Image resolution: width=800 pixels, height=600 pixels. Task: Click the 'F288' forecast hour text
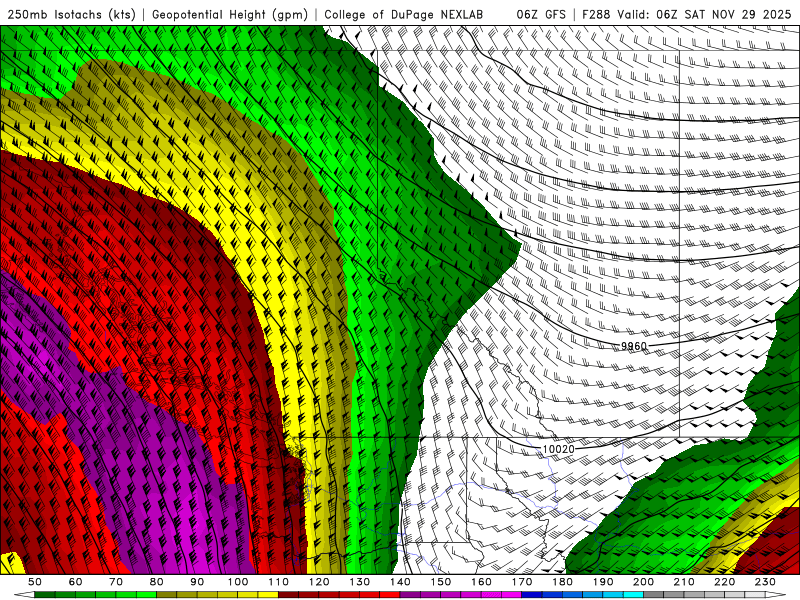(x=596, y=15)
